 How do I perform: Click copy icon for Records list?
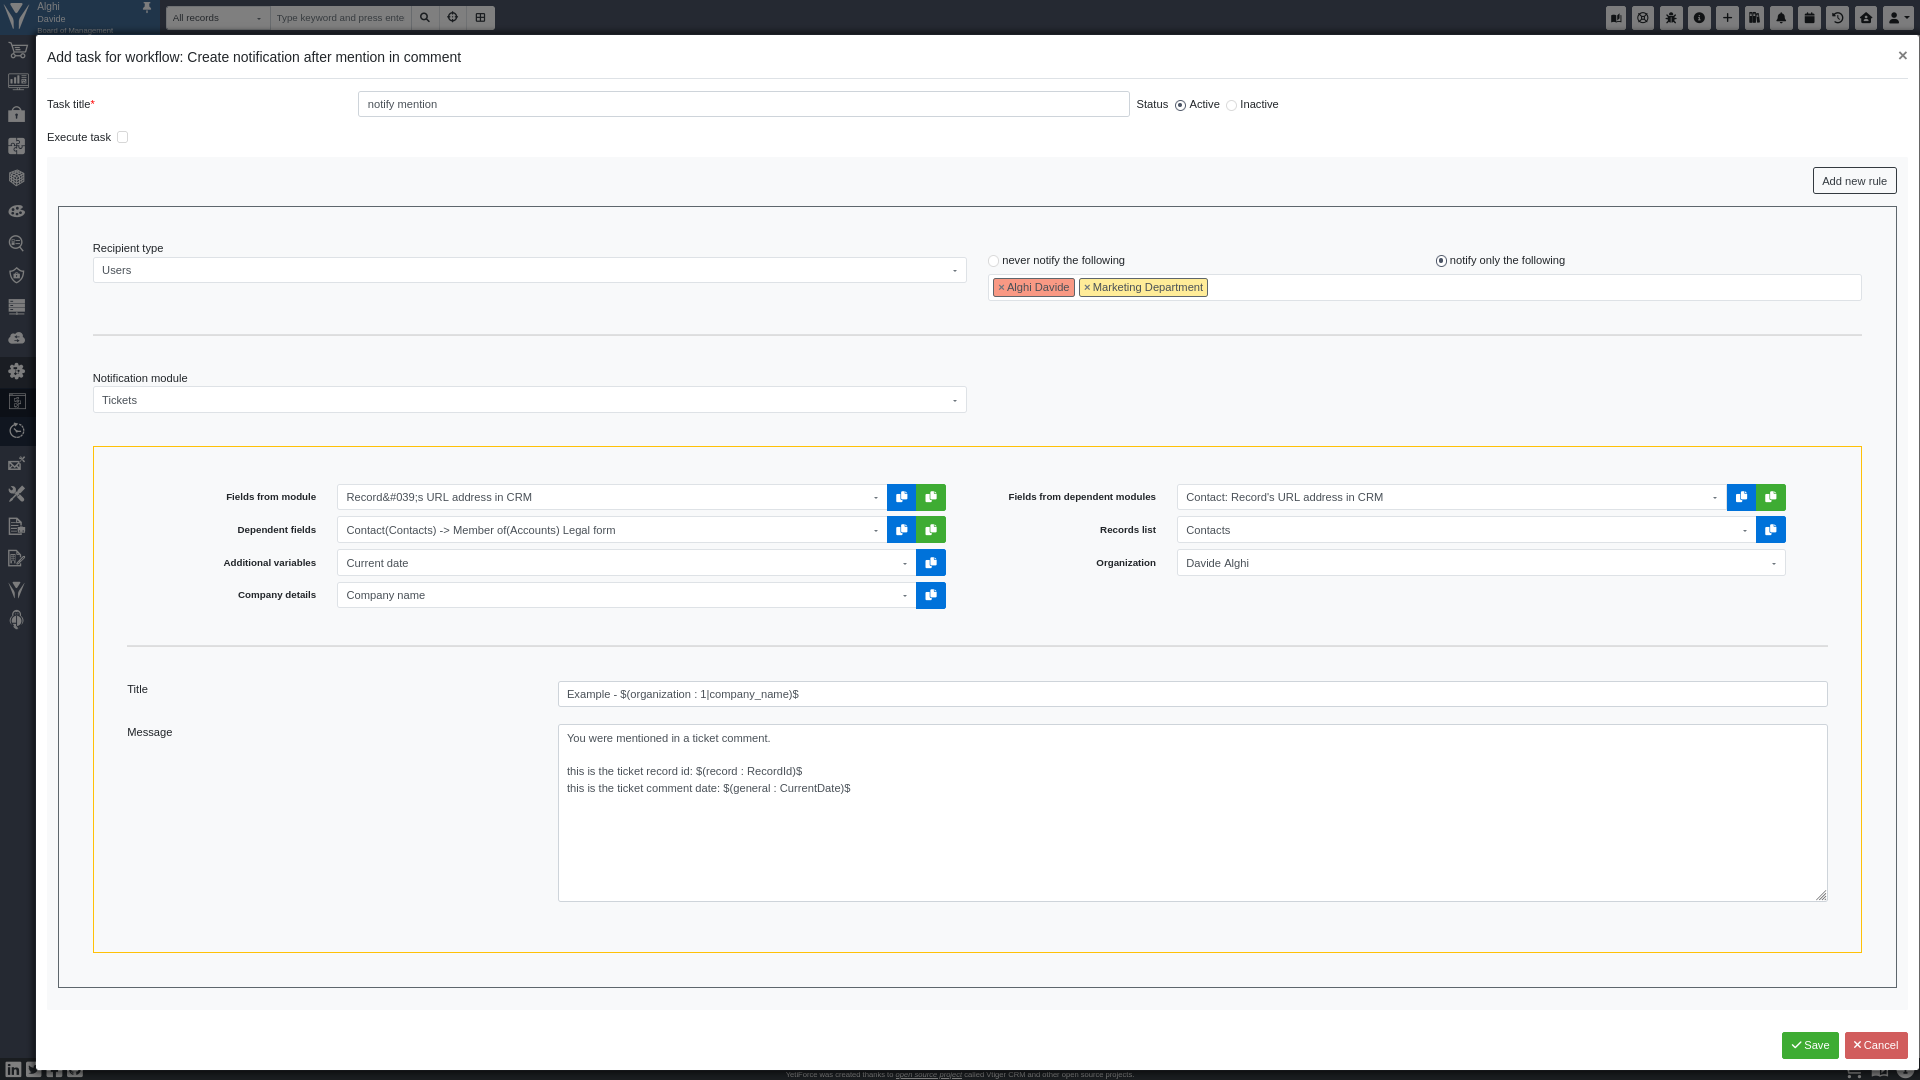1771,530
